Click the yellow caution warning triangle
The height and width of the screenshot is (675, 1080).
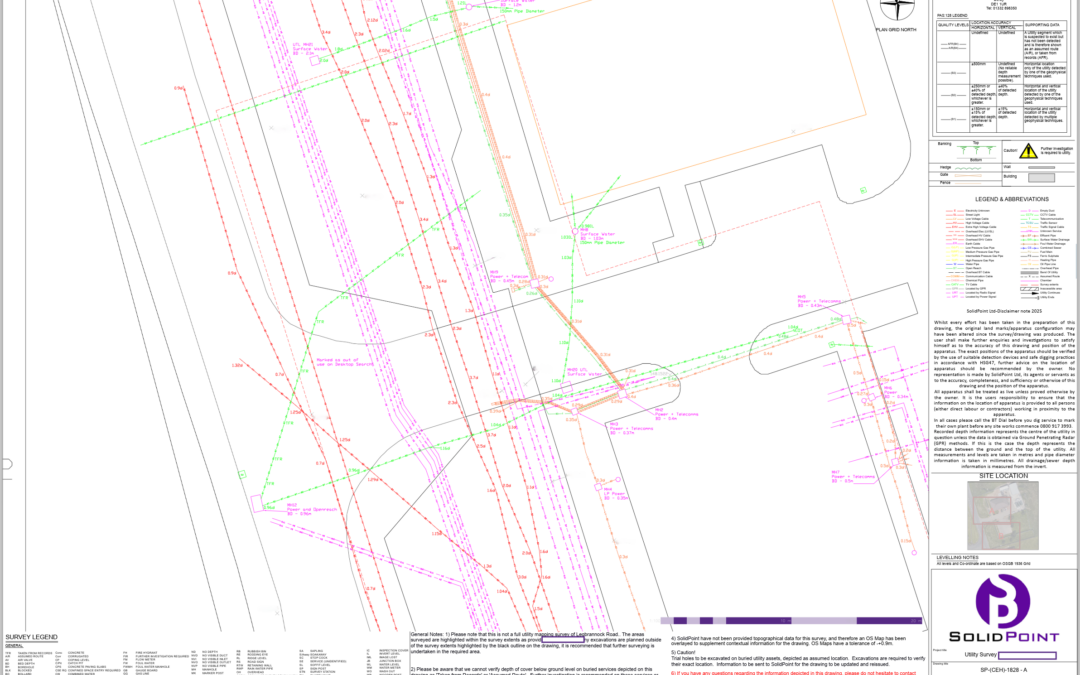click(x=1028, y=151)
